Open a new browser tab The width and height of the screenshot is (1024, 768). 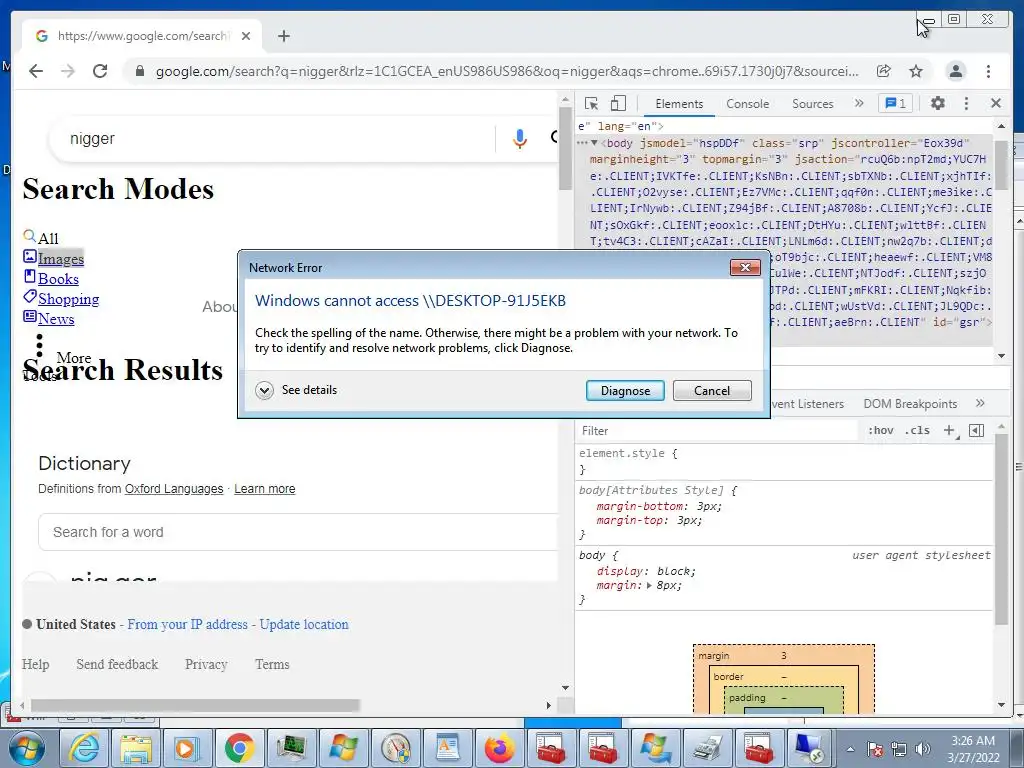coord(283,36)
